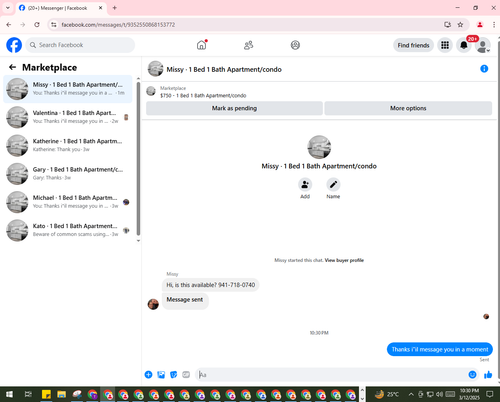Send a thumbs-up like
The image size is (500, 402).
click(488, 375)
